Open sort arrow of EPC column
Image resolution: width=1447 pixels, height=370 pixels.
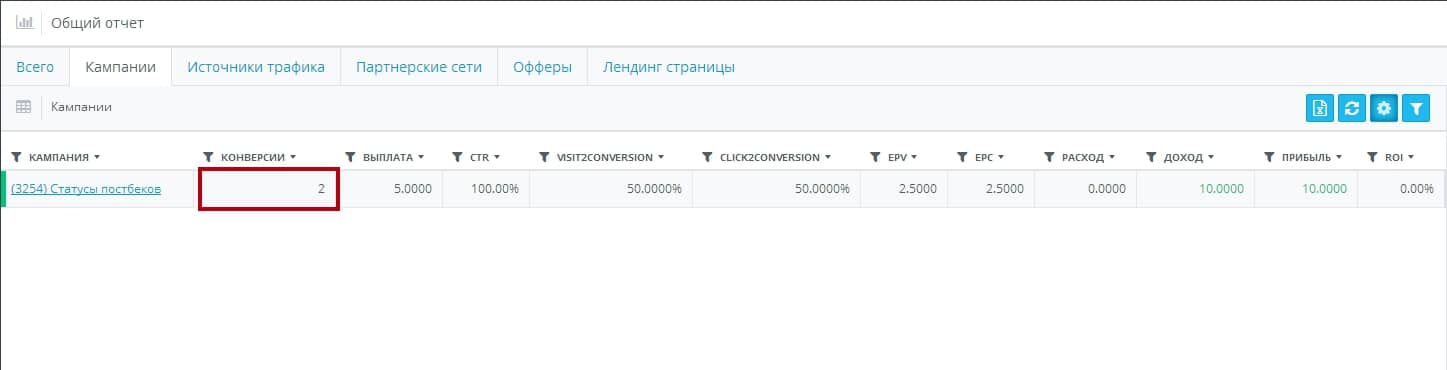click(x=1001, y=158)
